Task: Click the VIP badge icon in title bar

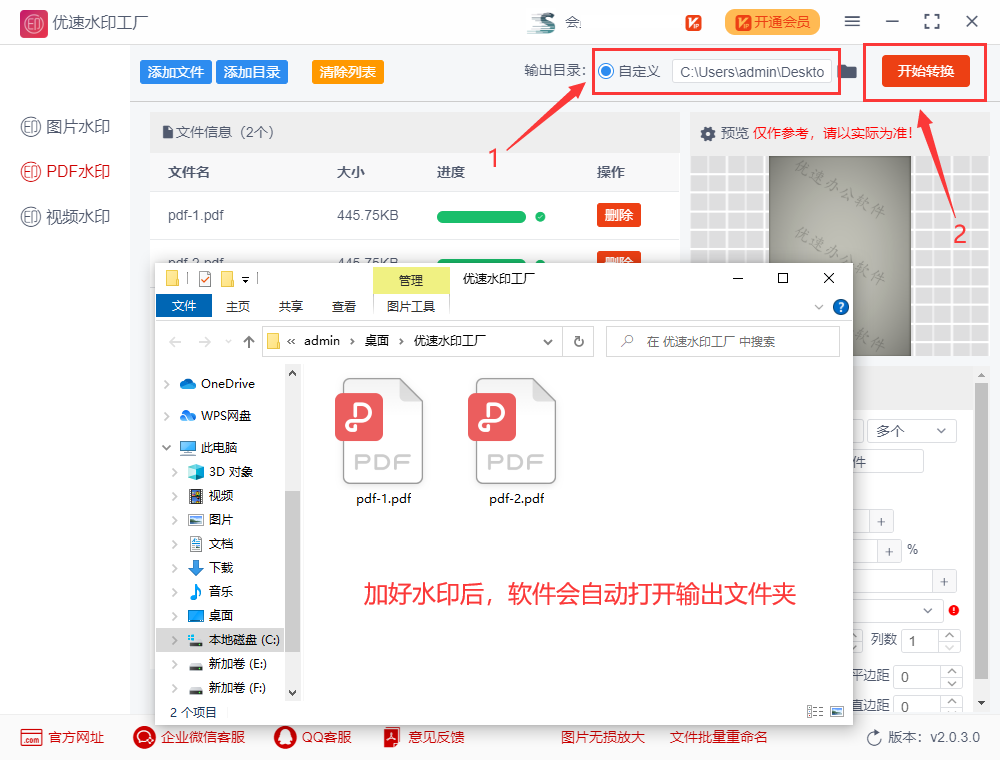Action: [x=693, y=23]
